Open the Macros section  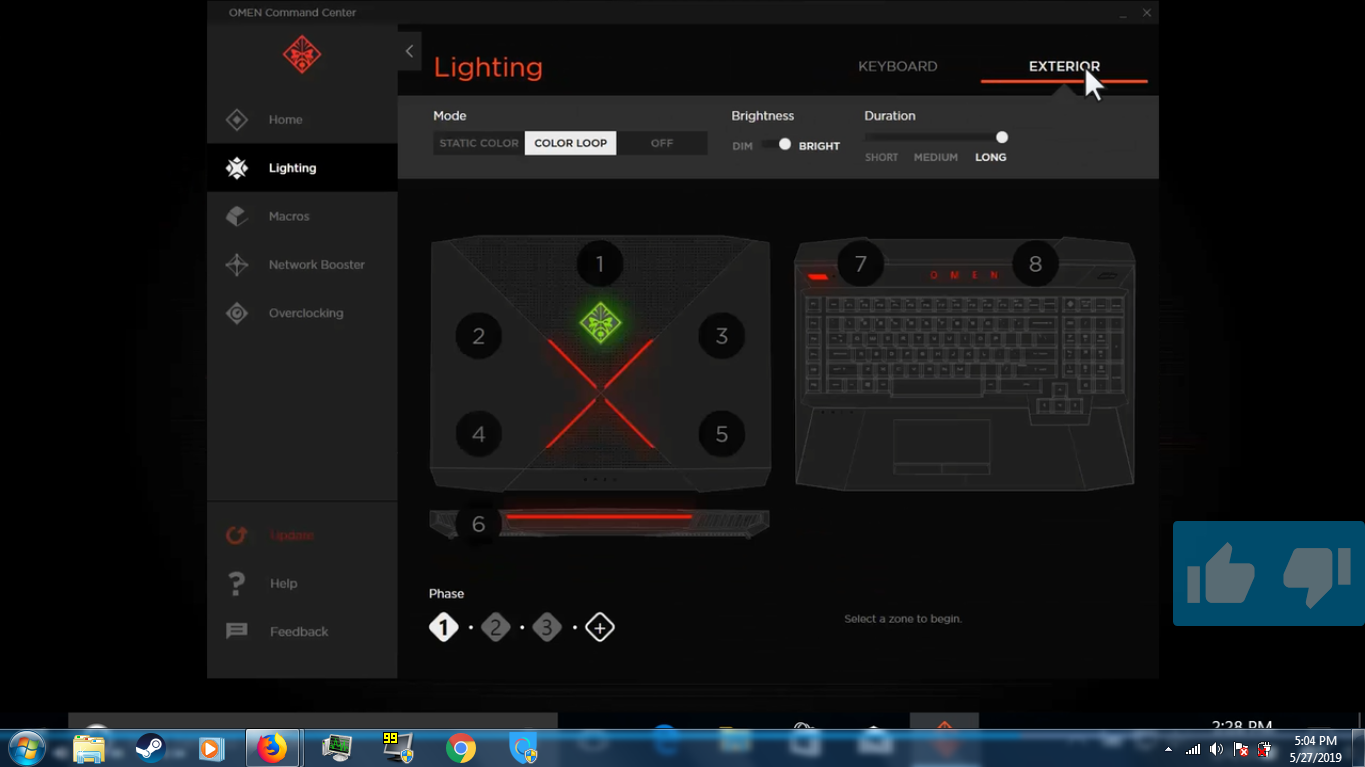coord(302,216)
